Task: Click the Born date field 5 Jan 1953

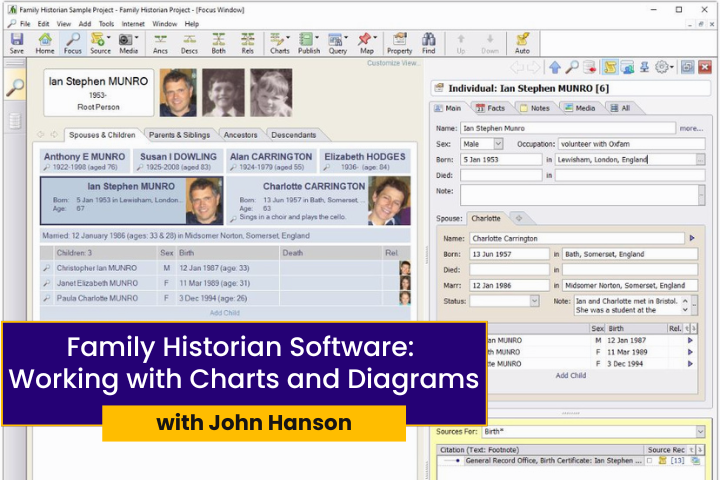Action: point(501,160)
